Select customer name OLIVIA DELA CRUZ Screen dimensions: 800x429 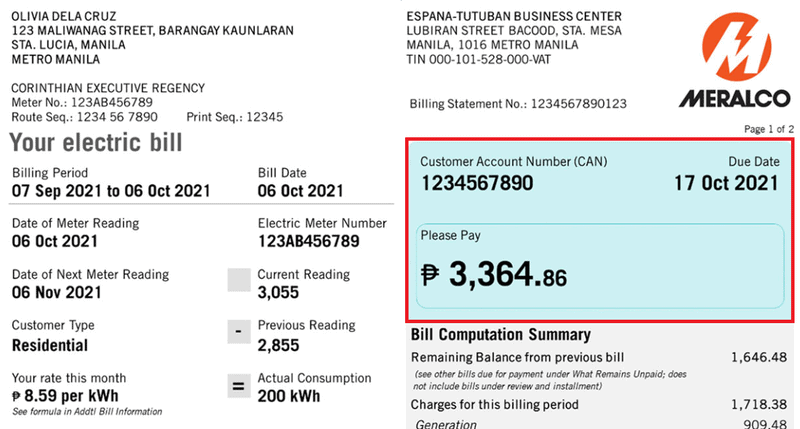pyautogui.click(x=64, y=16)
